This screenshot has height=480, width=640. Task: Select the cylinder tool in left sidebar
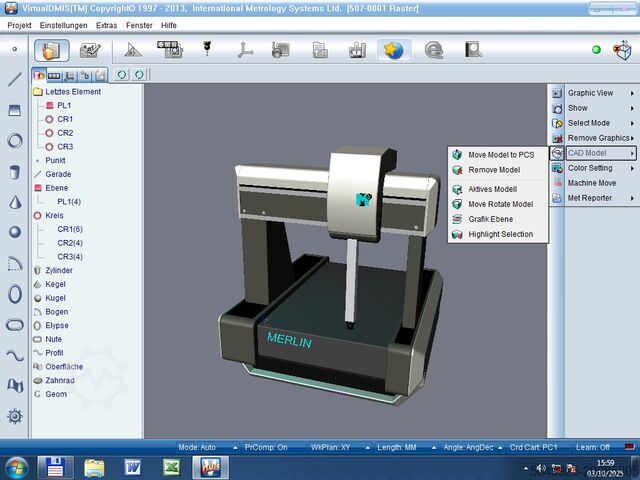click(x=15, y=172)
